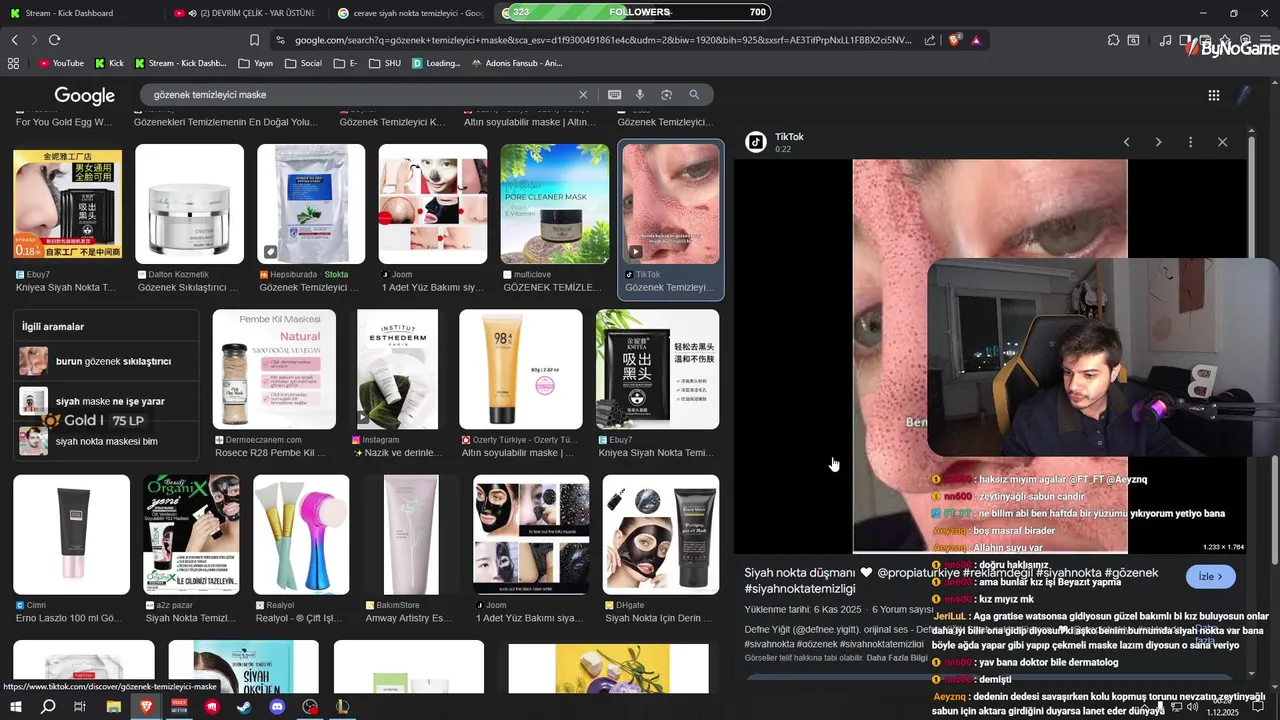Image resolution: width=1280 pixels, height=720 pixels.
Task: Open Steam from the taskbar
Action: pyautogui.click(x=244, y=707)
